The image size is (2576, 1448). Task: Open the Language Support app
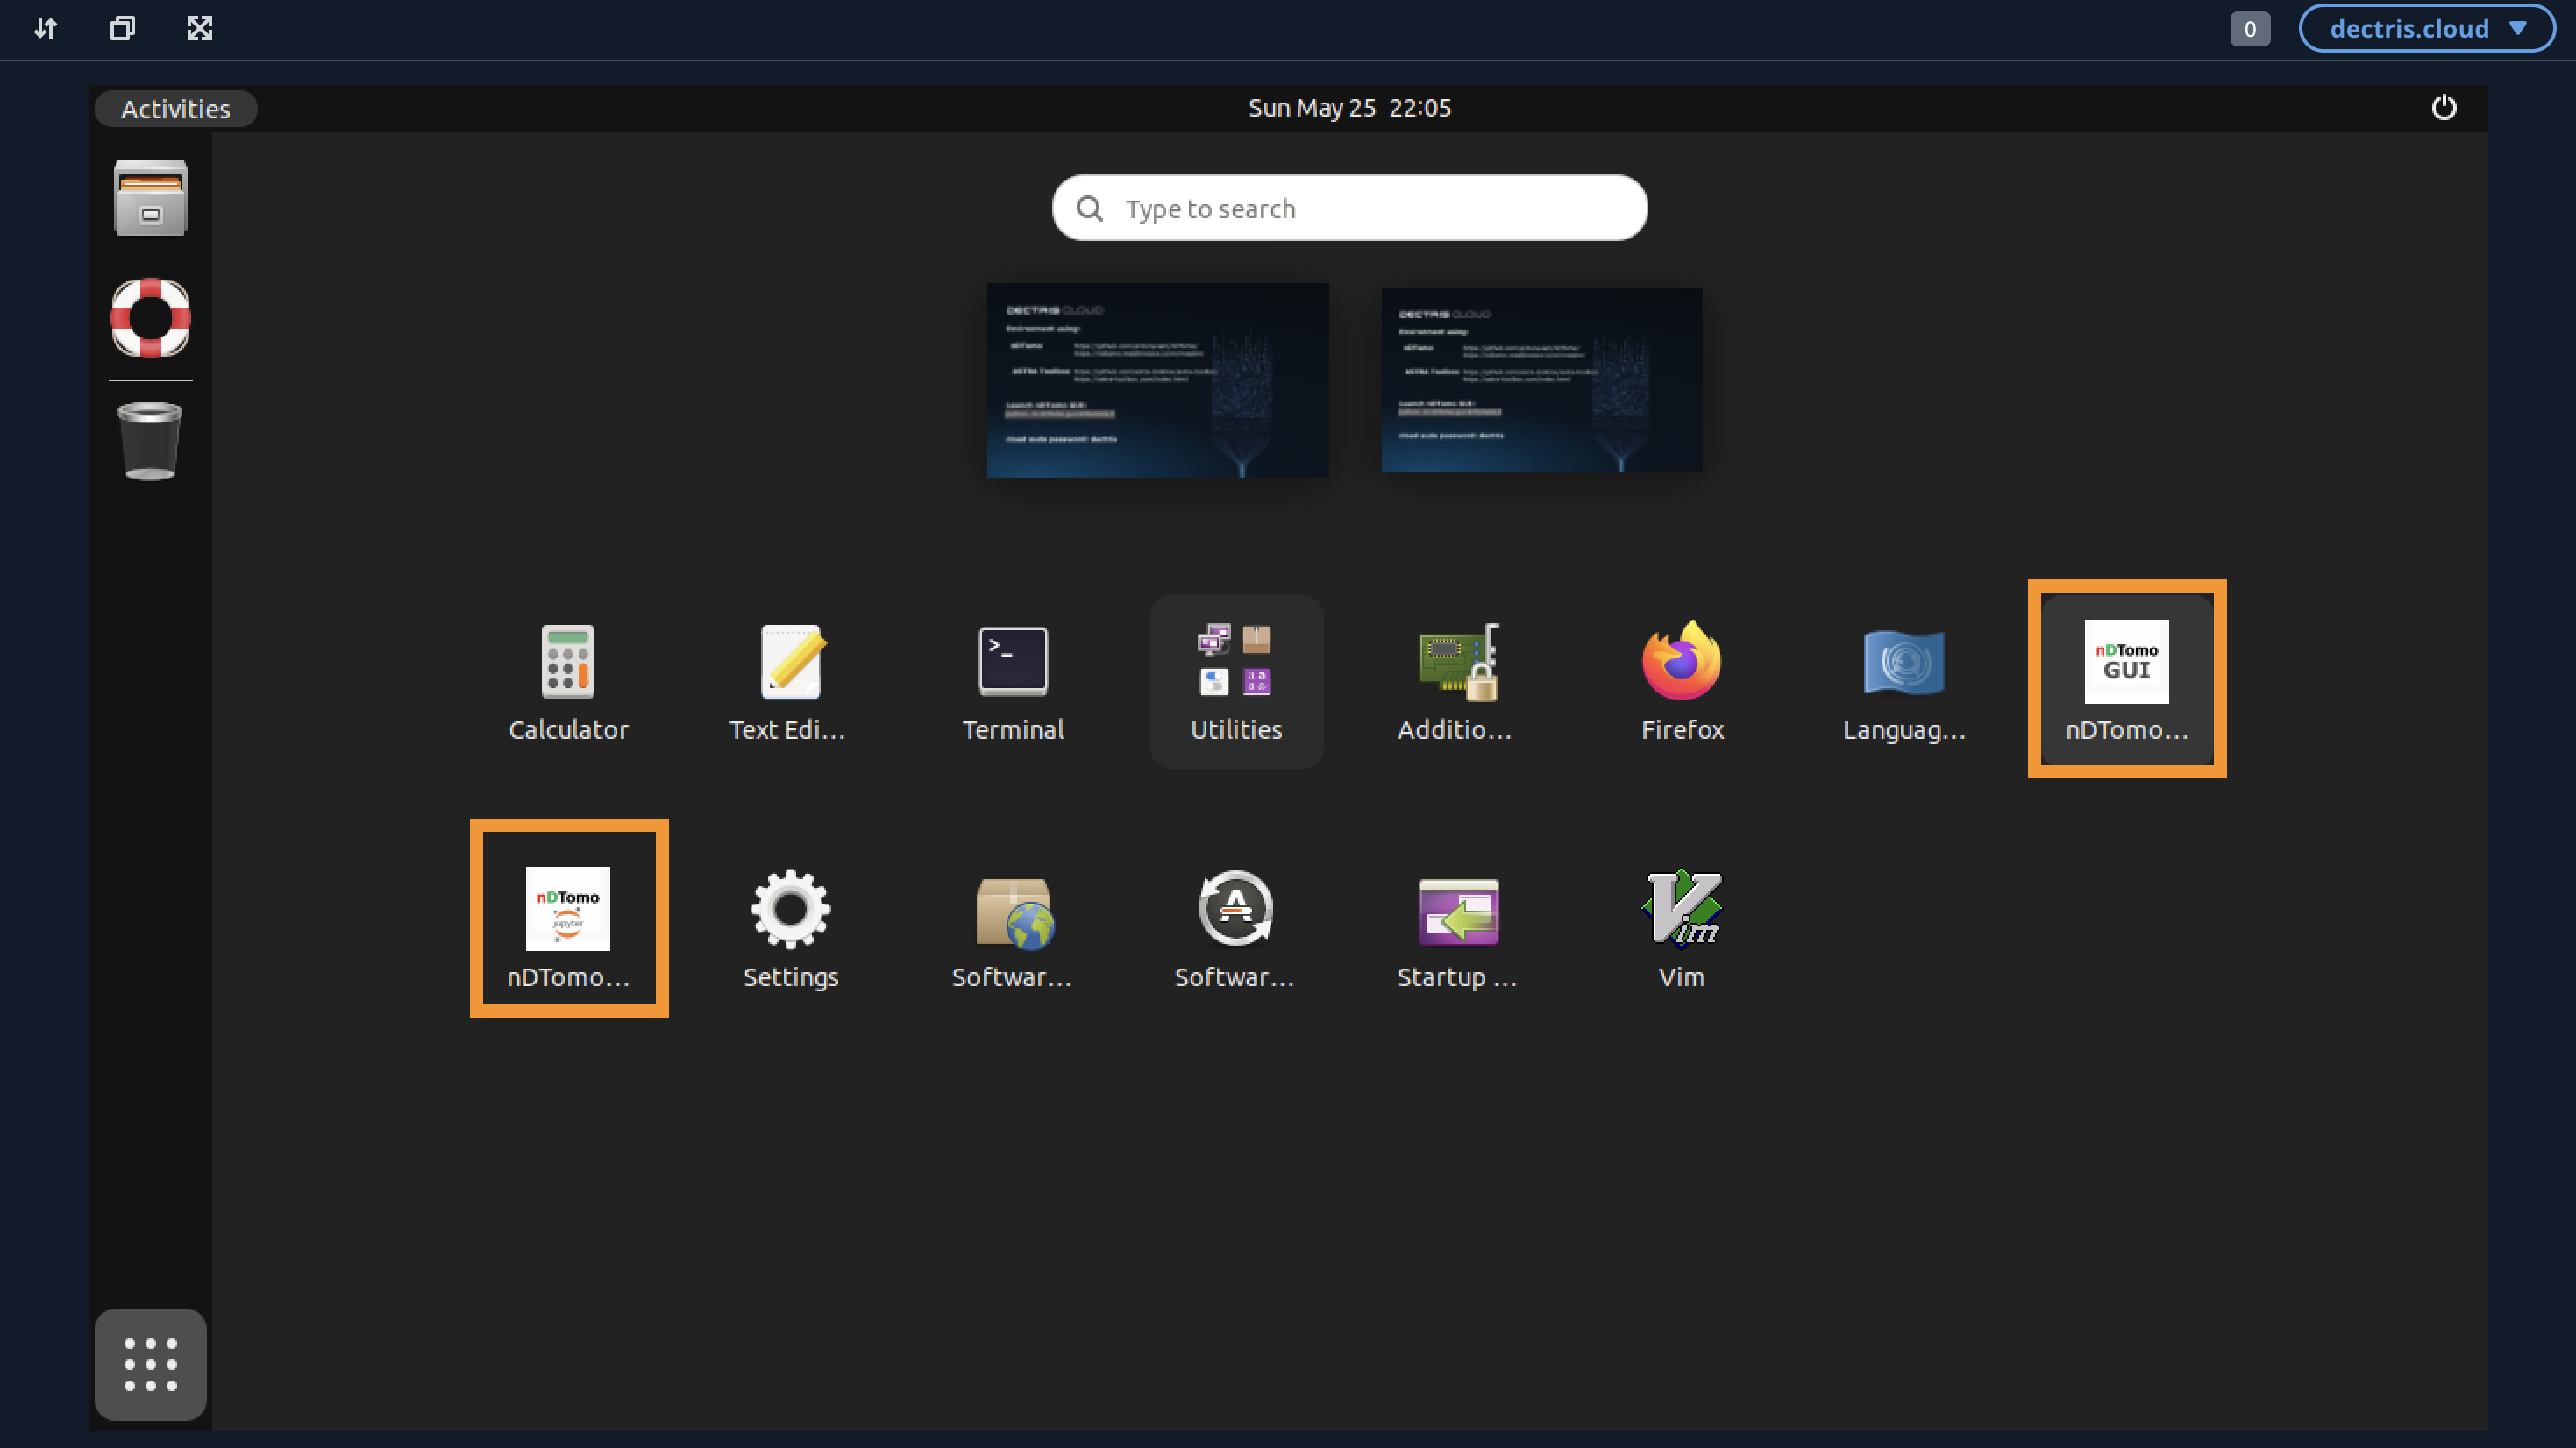1904,662
